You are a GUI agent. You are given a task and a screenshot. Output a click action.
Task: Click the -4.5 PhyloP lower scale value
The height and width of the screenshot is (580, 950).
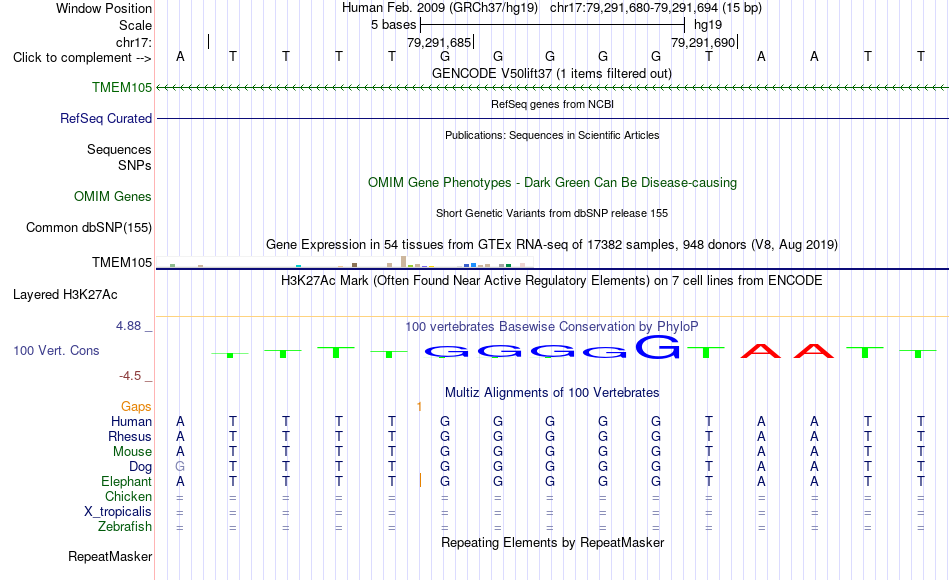[130, 376]
